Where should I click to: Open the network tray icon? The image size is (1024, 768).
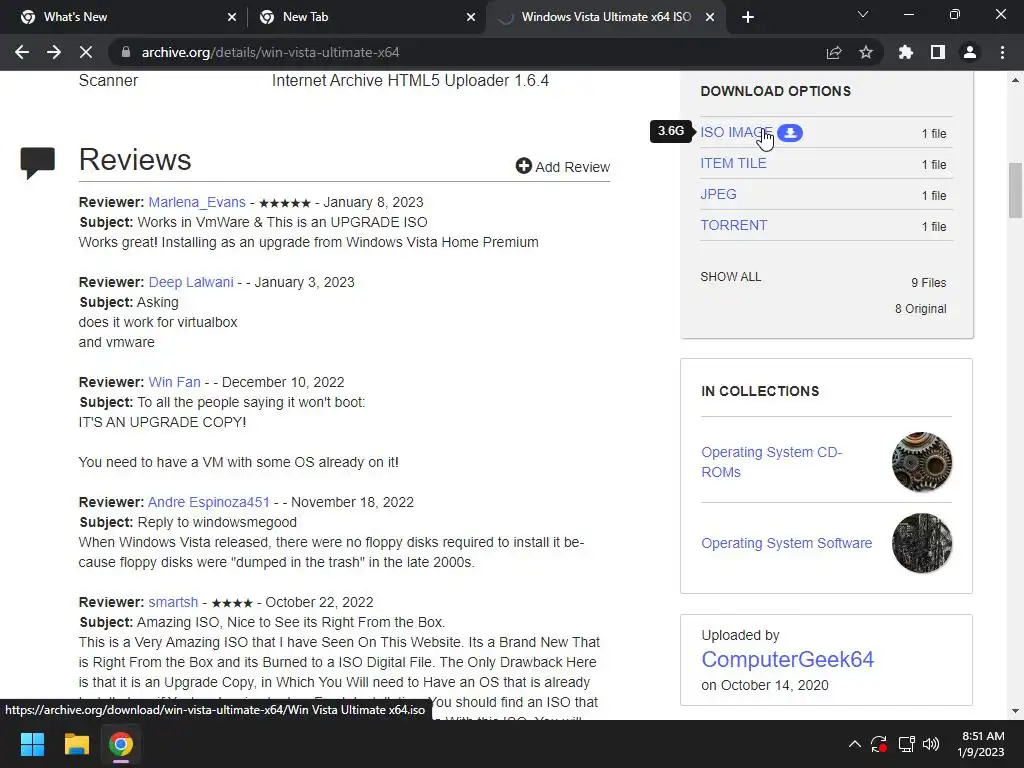906,744
